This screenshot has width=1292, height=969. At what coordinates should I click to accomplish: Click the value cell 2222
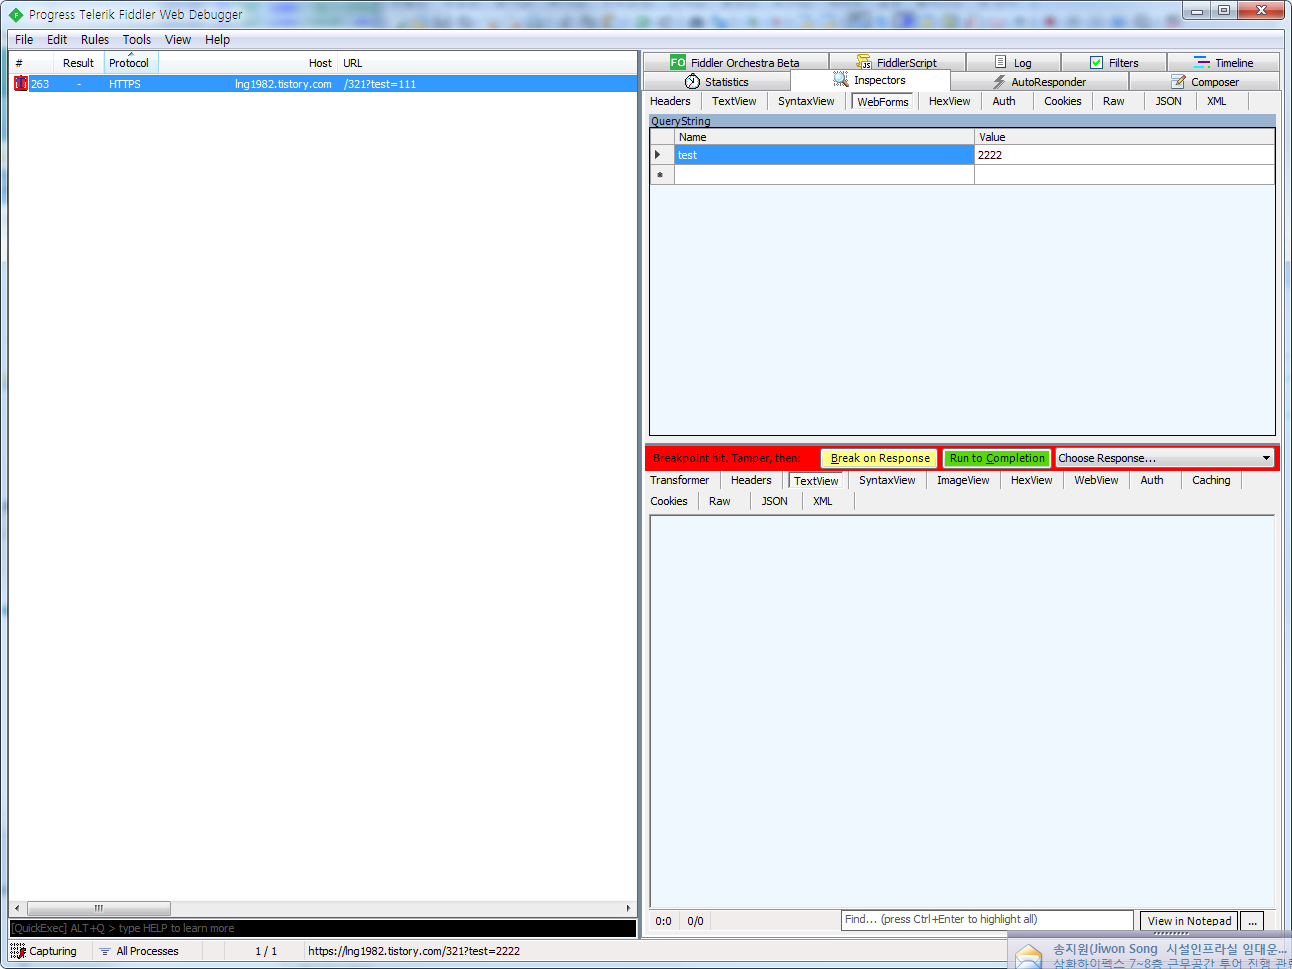point(1124,155)
